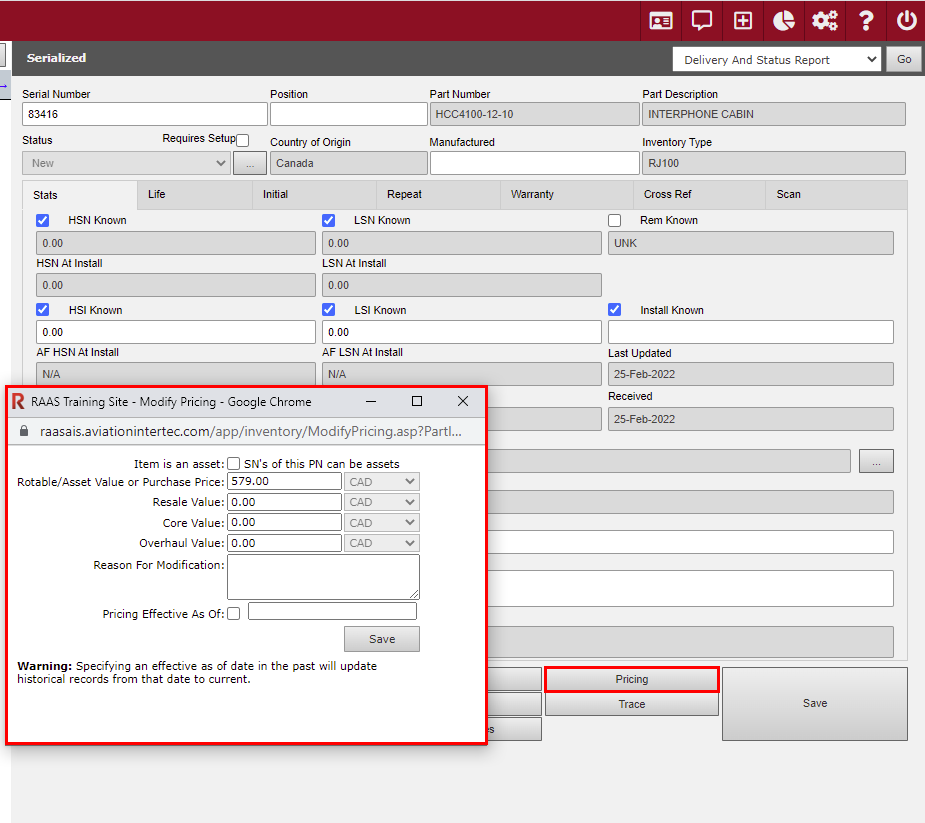Open the chat bubble icon in the header

[x=701, y=20]
